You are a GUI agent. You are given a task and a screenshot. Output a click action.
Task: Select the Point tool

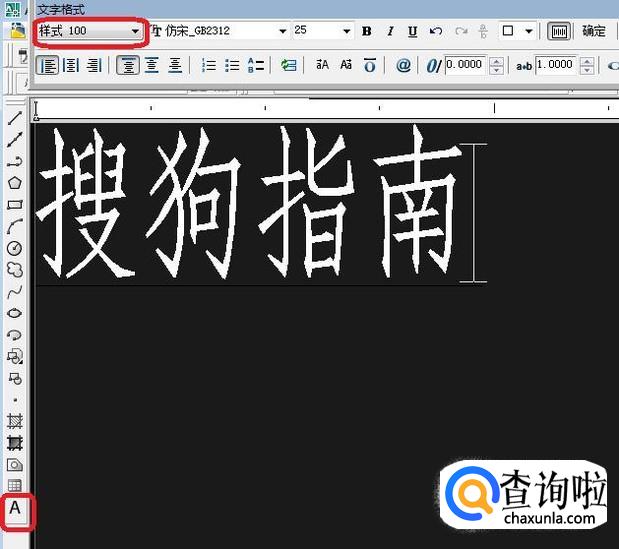15,400
